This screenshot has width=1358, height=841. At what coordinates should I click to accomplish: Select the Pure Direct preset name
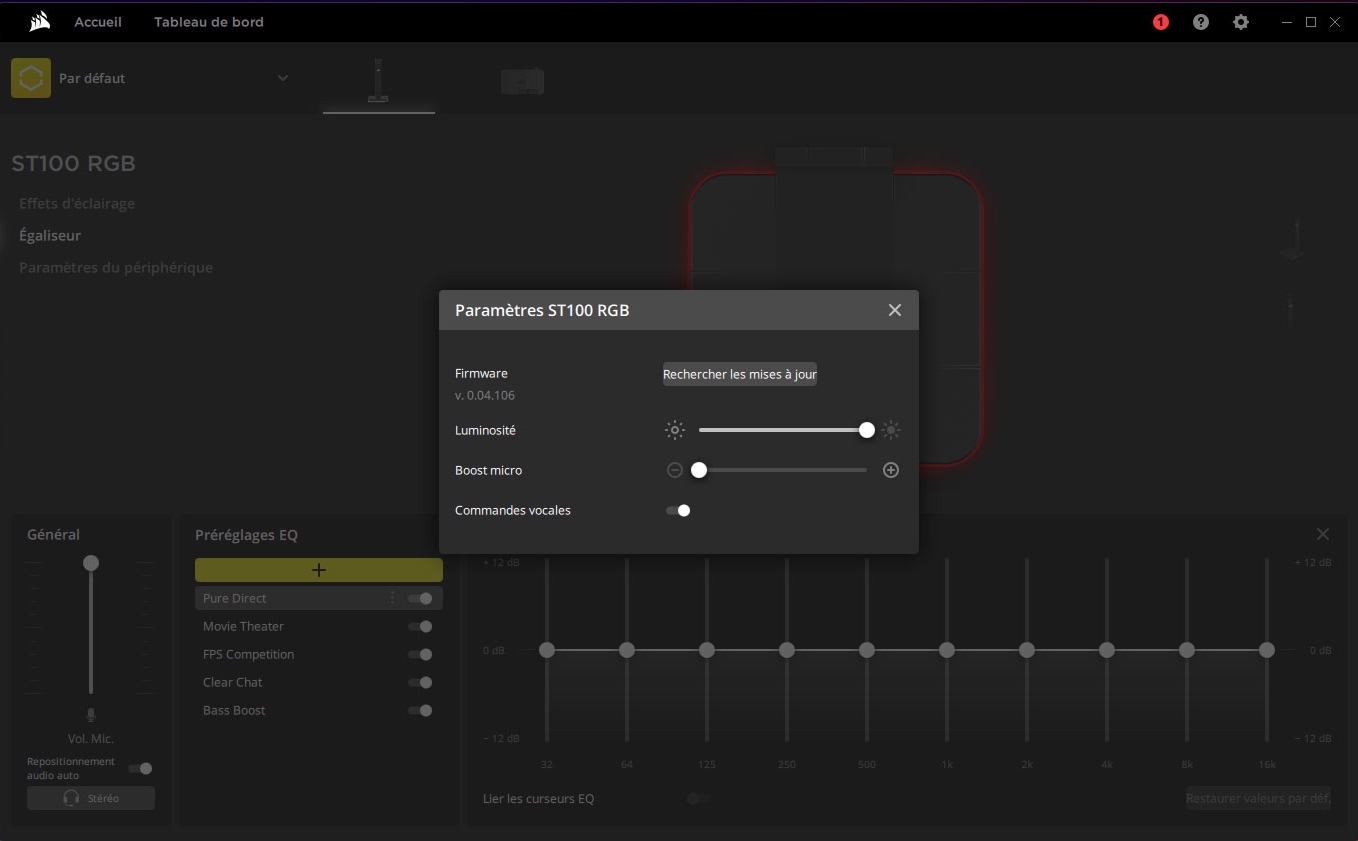tap(235, 598)
